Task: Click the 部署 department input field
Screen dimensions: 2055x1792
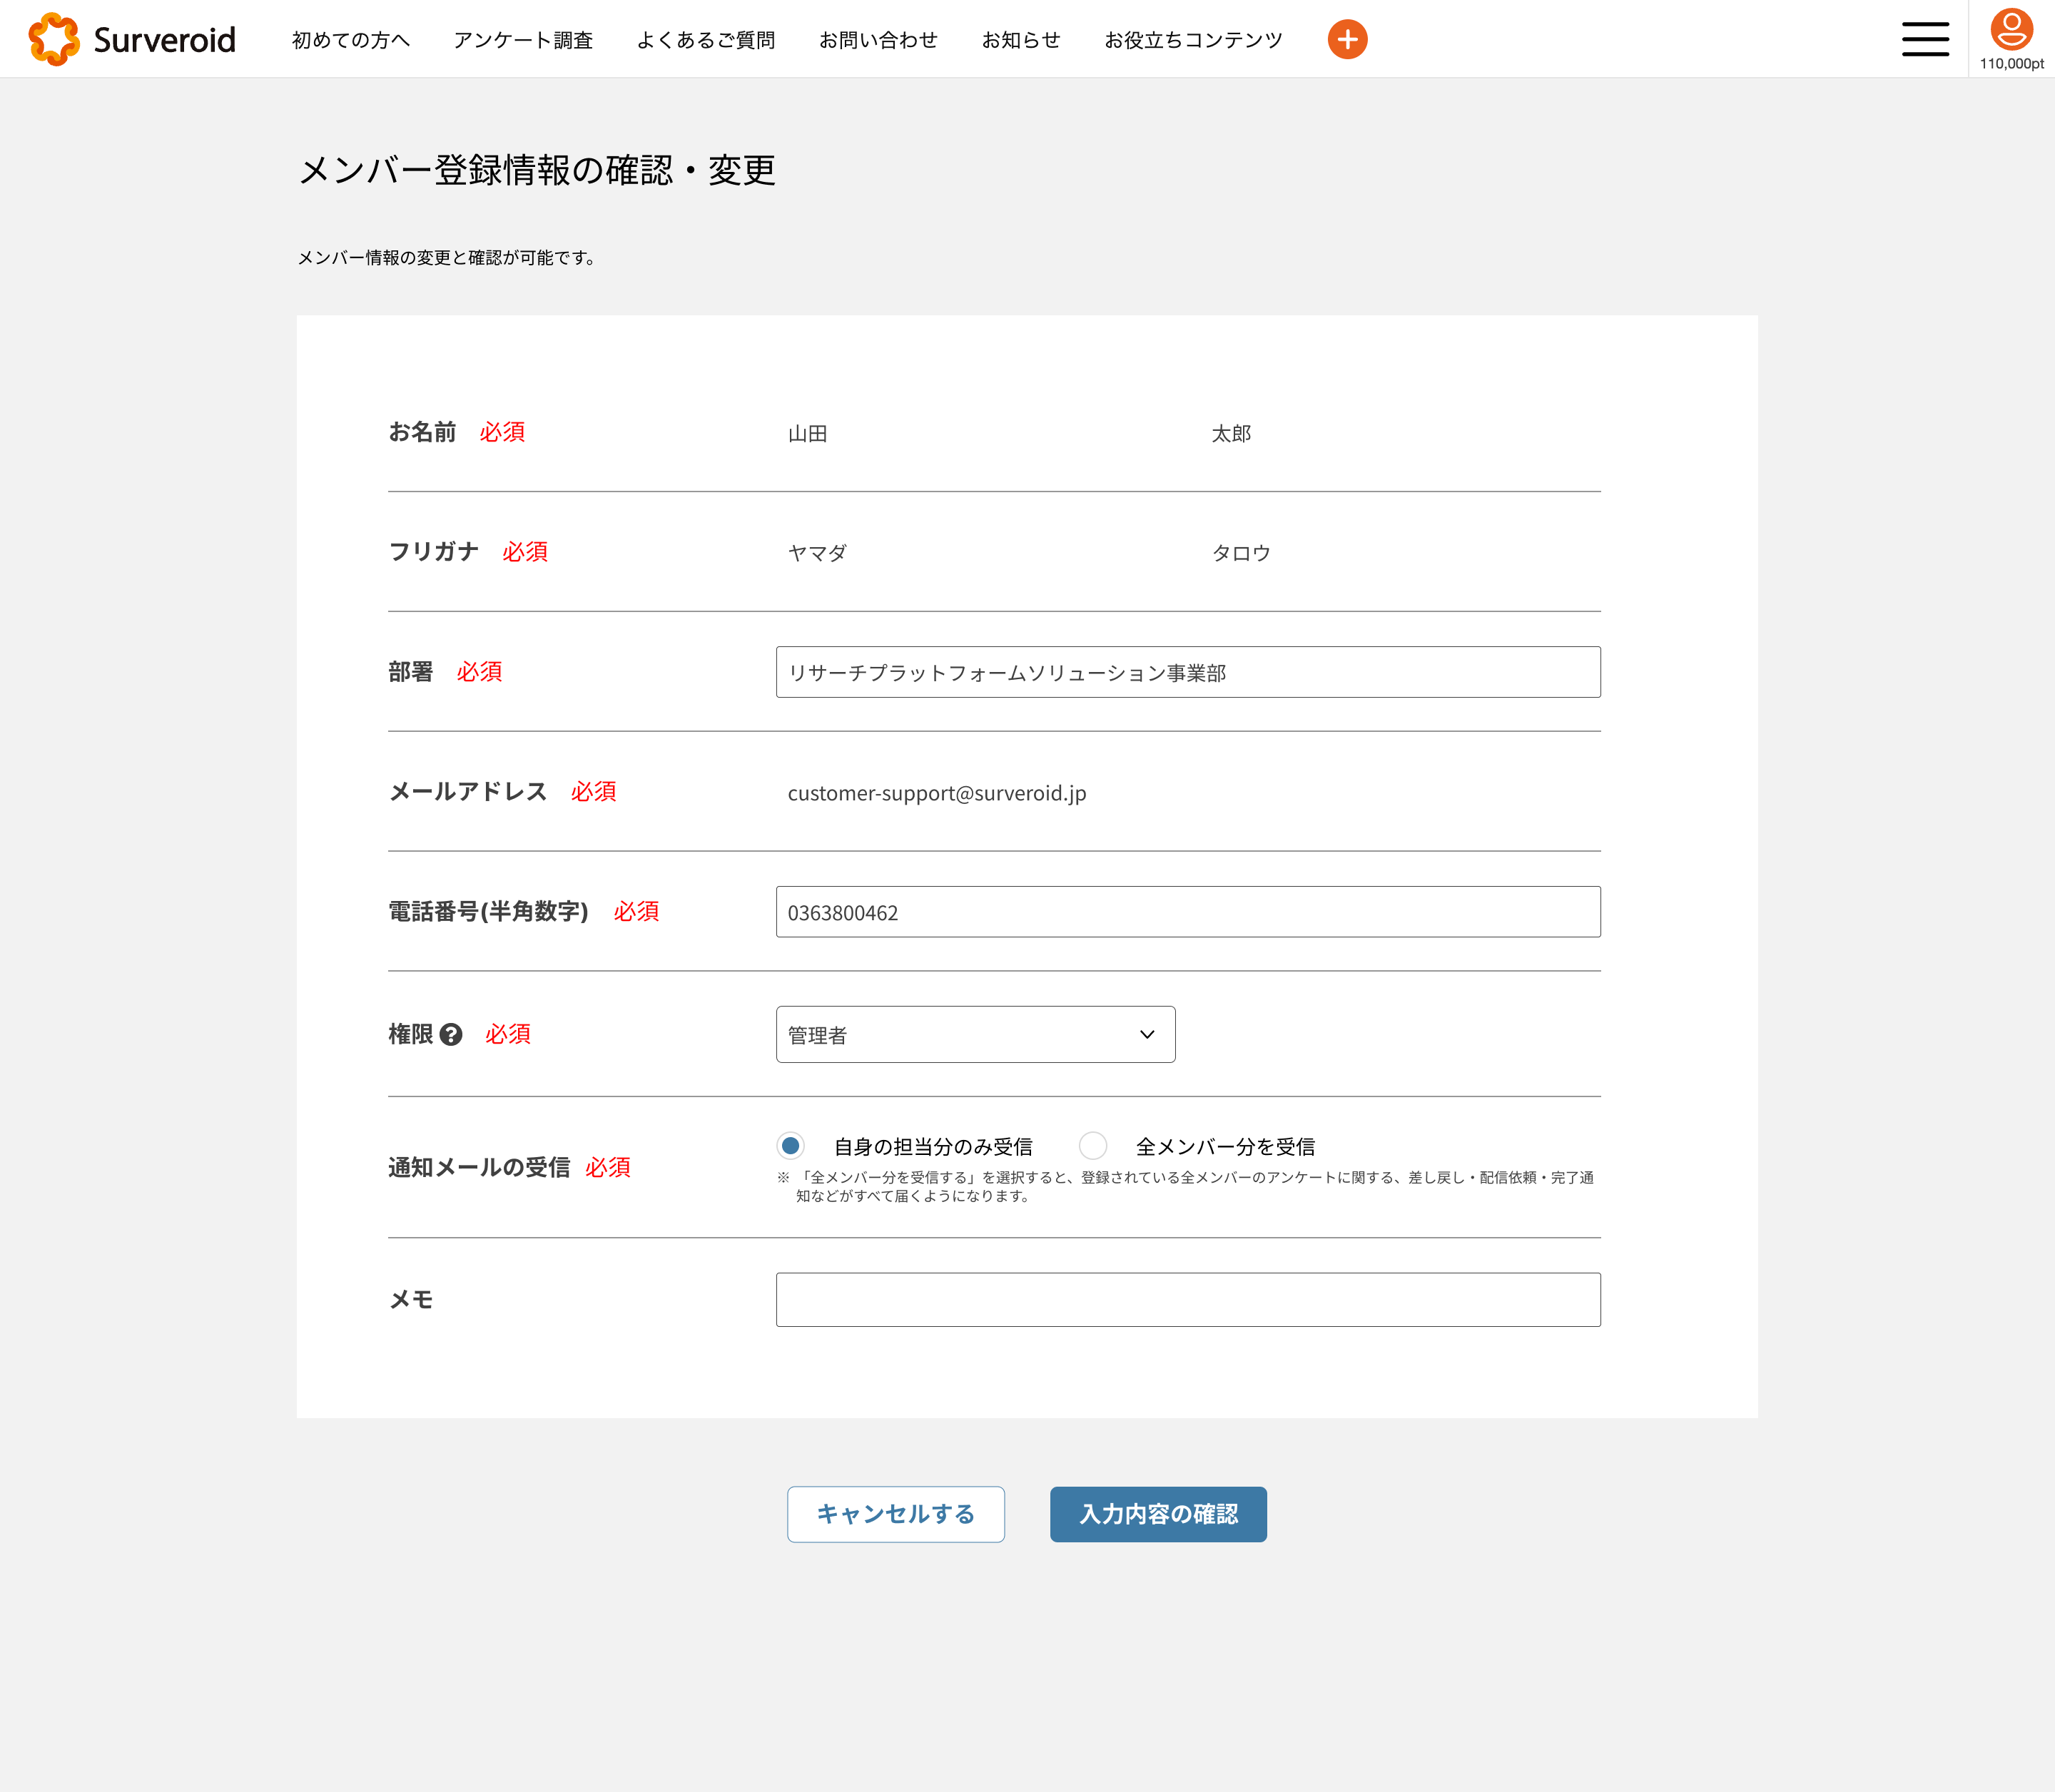Action: [x=1188, y=672]
